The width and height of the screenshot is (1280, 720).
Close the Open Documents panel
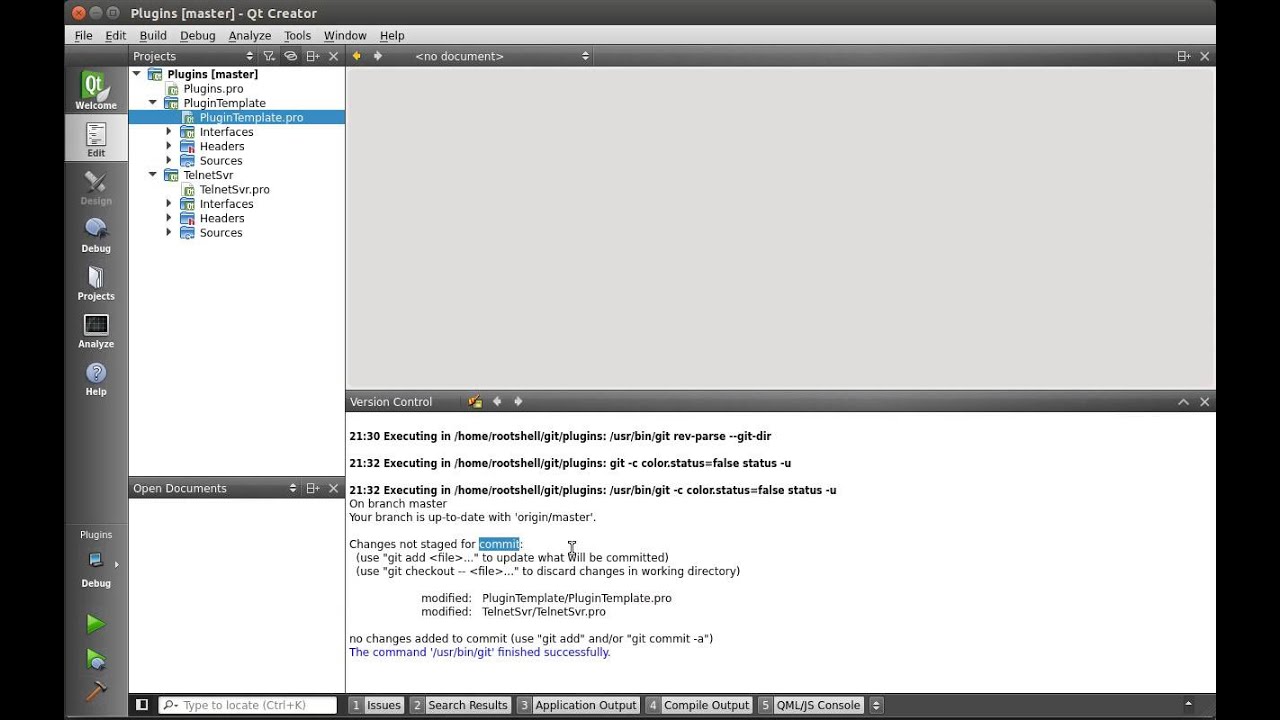pyautogui.click(x=334, y=488)
